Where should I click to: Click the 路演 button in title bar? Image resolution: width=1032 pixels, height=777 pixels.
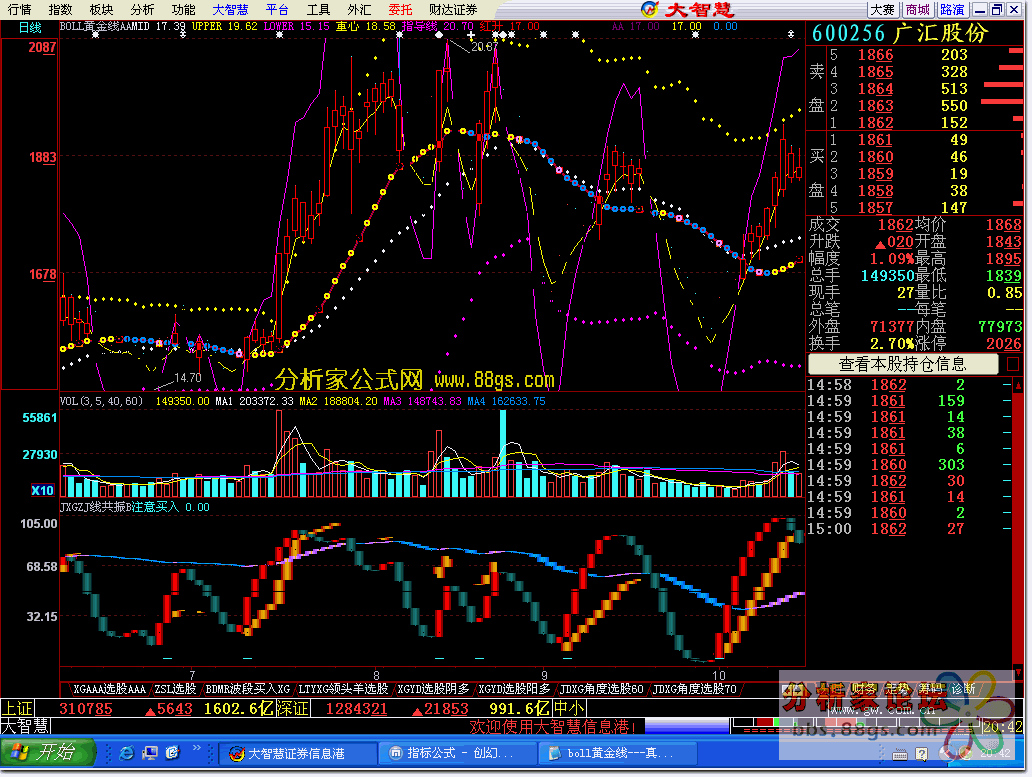click(x=952, y=9)
